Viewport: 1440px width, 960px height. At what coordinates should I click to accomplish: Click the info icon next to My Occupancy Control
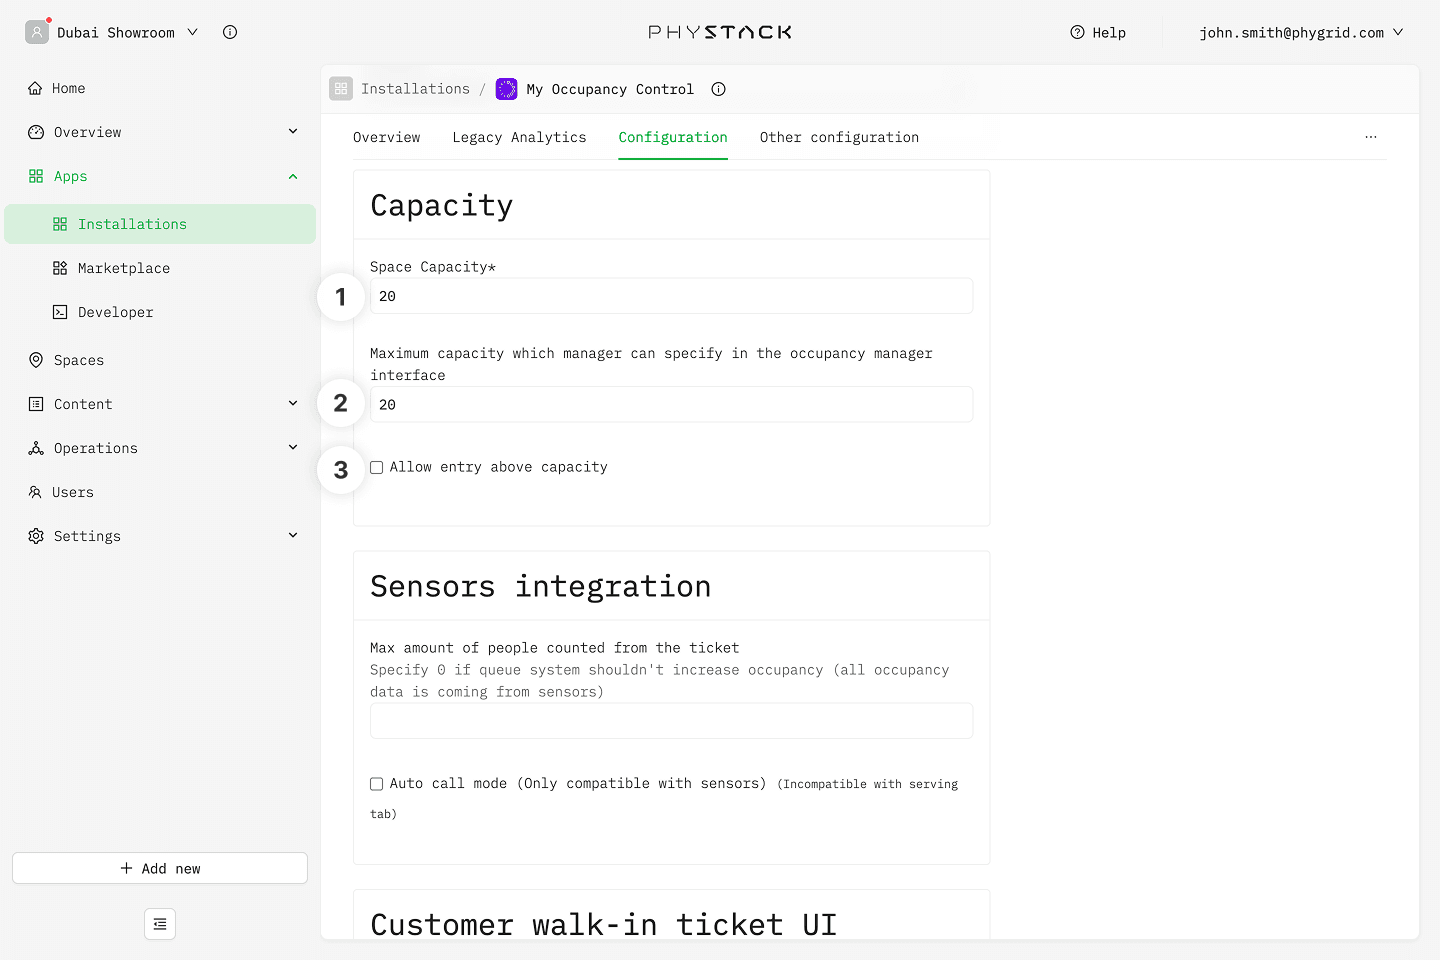718,89
